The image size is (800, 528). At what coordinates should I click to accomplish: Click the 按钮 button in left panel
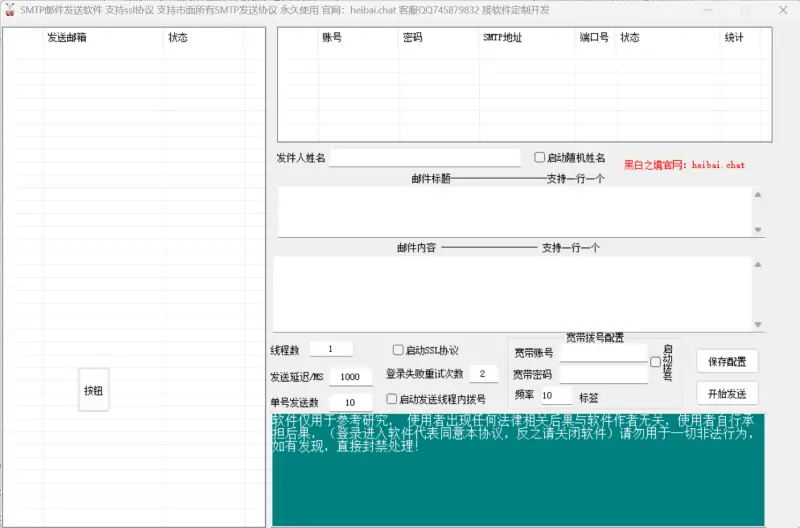[93, 390]
